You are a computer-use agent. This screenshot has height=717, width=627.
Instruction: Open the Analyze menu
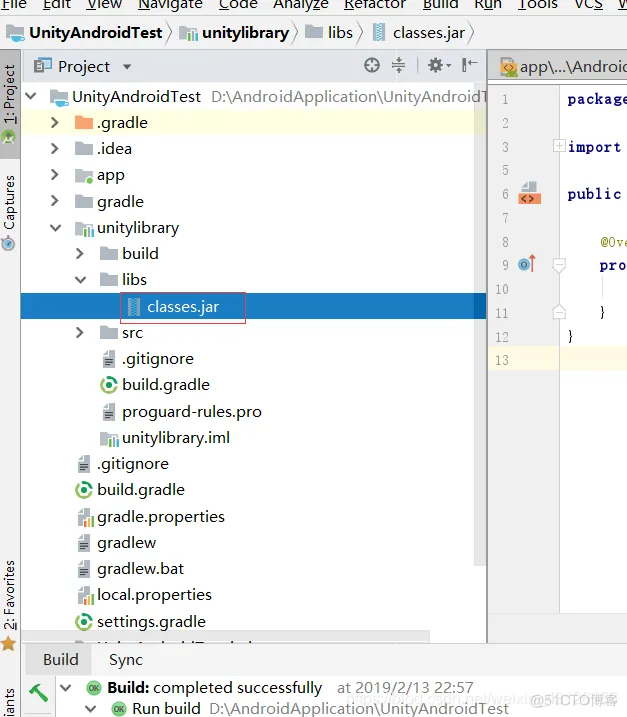[301, 4]
